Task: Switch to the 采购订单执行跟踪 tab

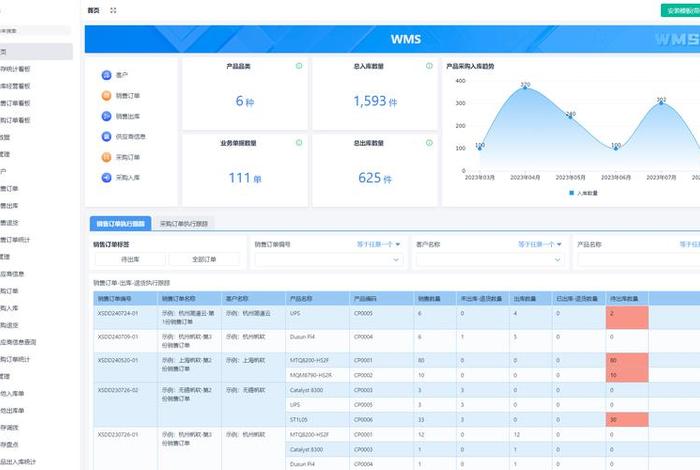Action: pyautogui.click(x=186, y=223)
